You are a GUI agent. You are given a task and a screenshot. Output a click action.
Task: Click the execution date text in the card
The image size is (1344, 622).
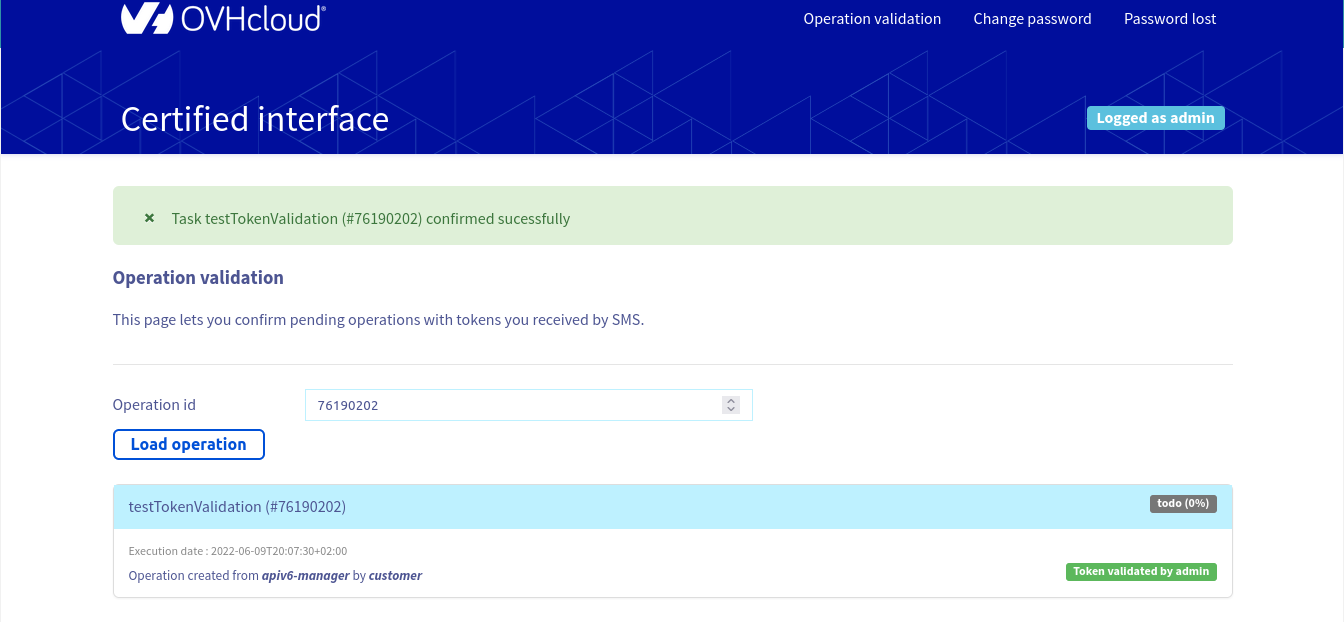238,550
